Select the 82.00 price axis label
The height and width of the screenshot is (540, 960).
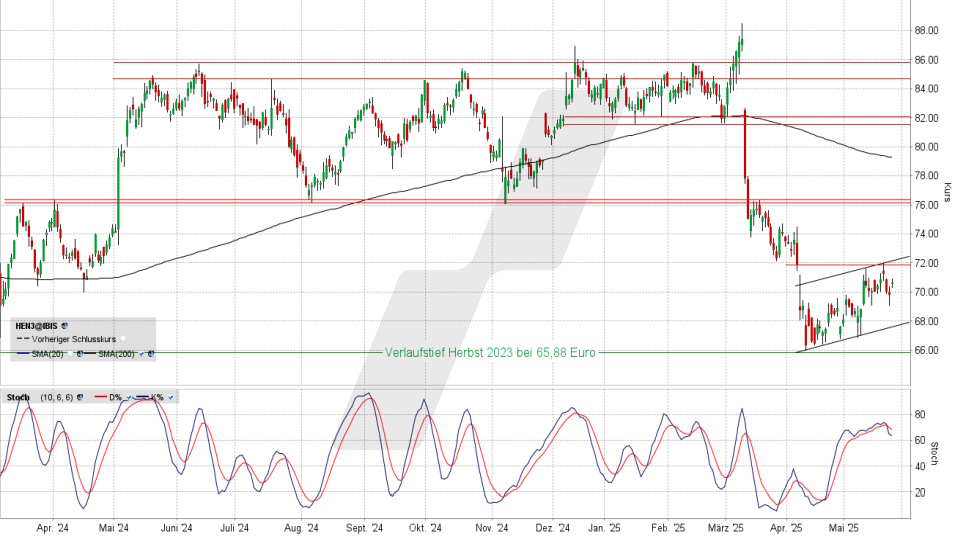tap(926, 118)
